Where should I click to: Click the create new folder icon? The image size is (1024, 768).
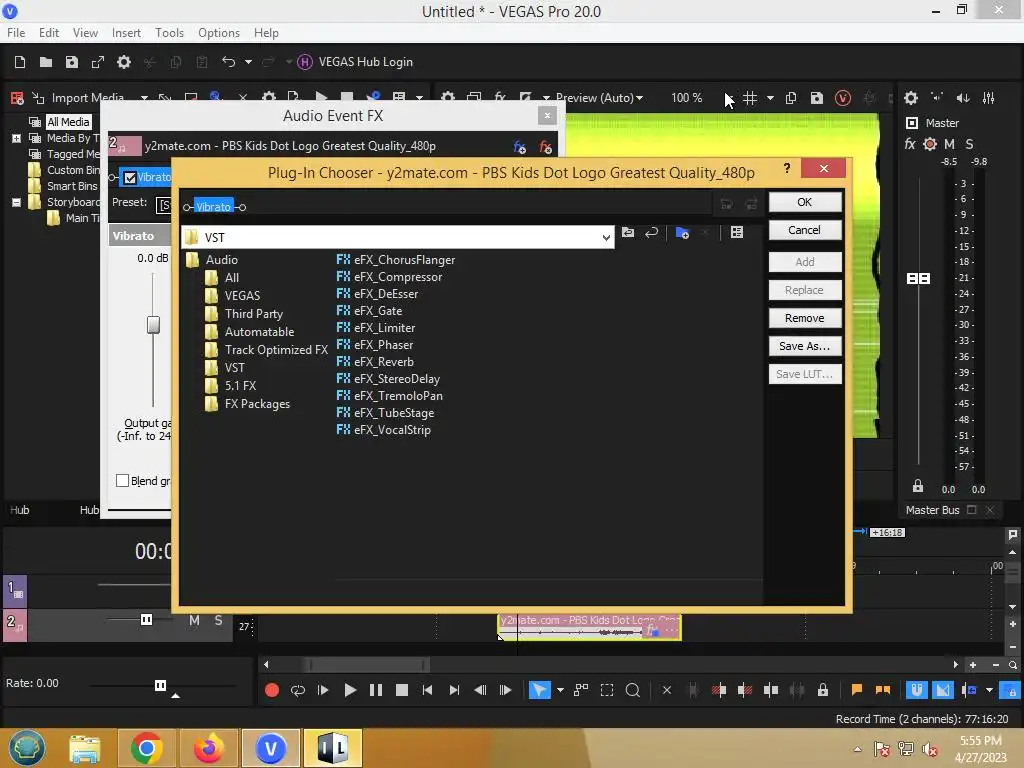coord(682,232)
